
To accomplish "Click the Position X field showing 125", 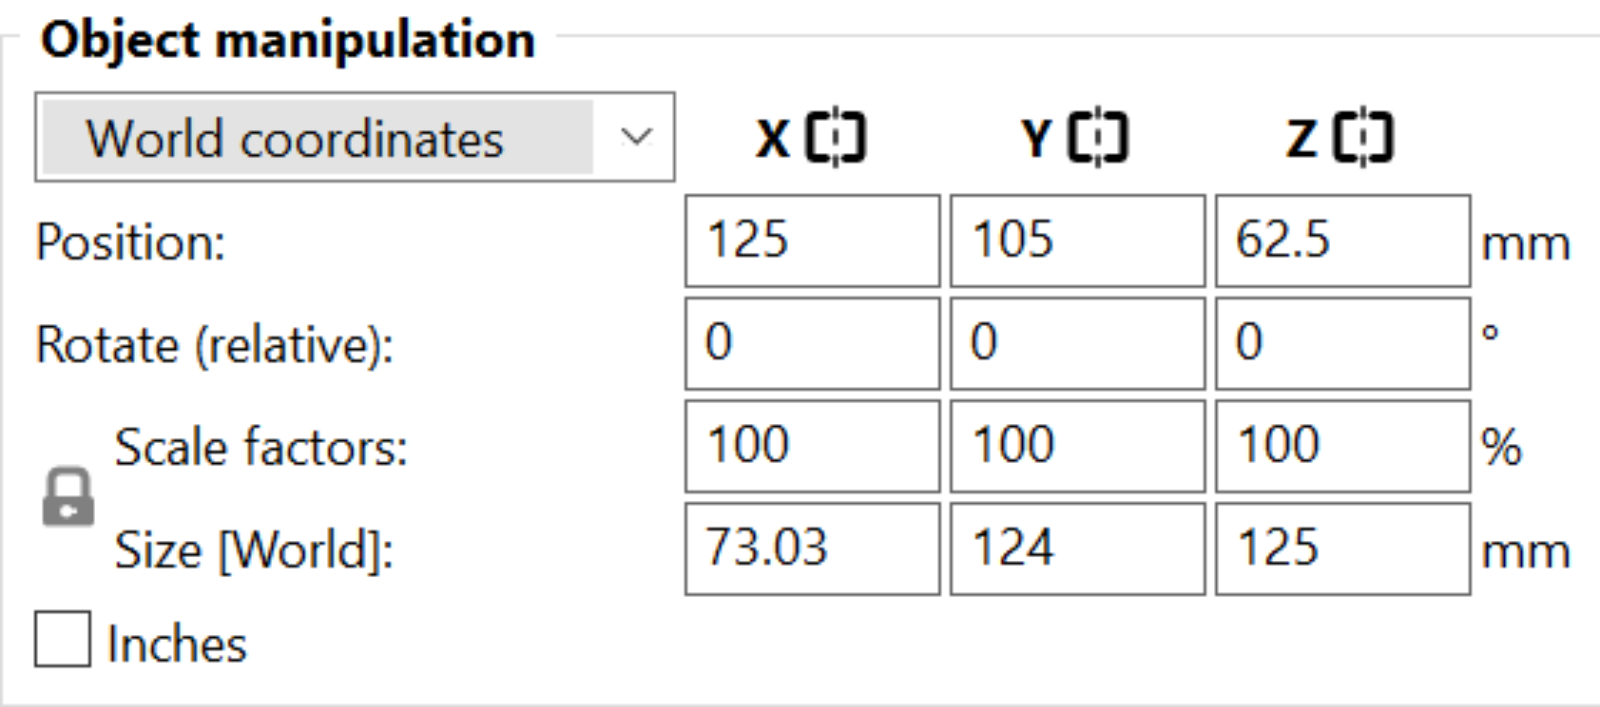I will point(812,241).
